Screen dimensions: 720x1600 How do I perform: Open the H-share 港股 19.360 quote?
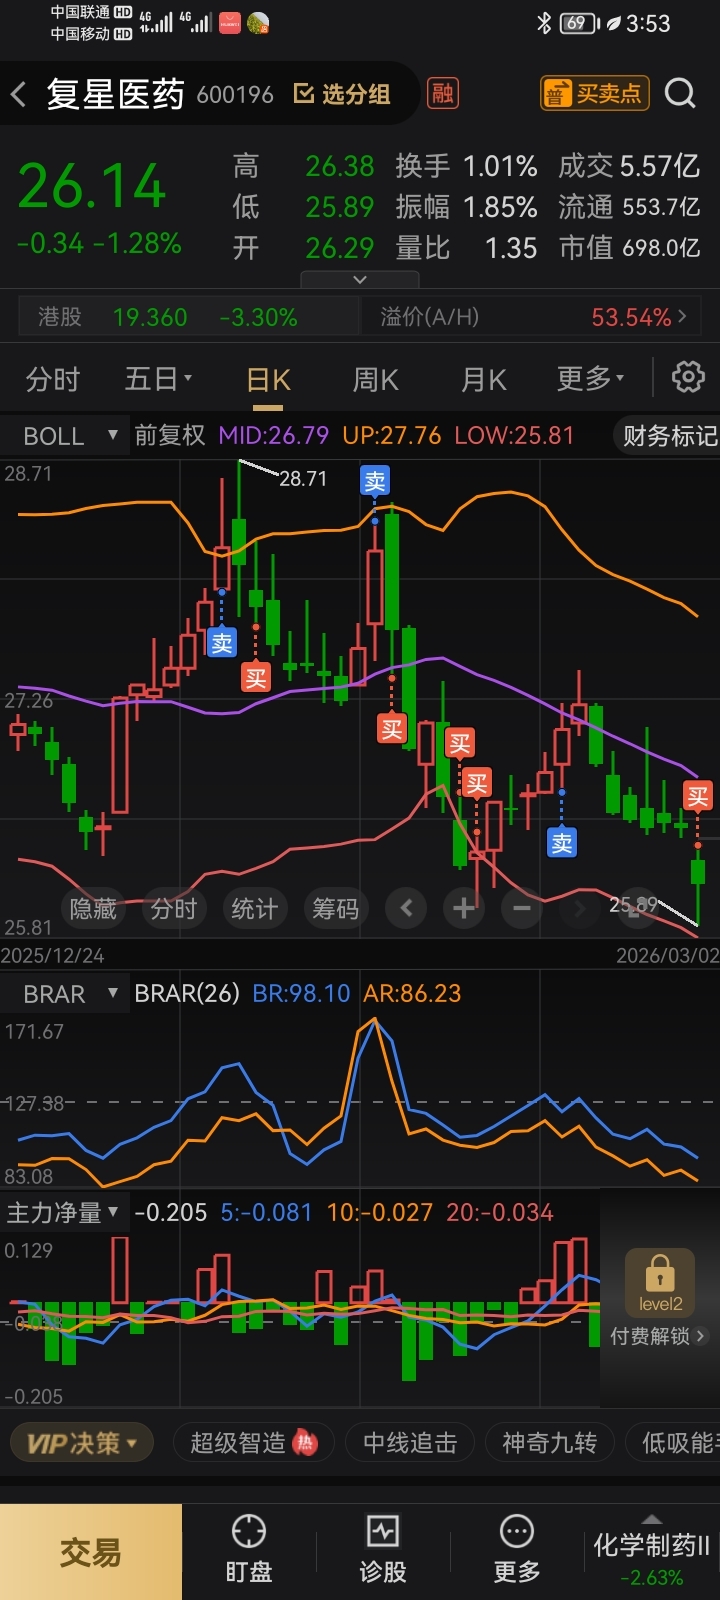[x=189, y=317]
